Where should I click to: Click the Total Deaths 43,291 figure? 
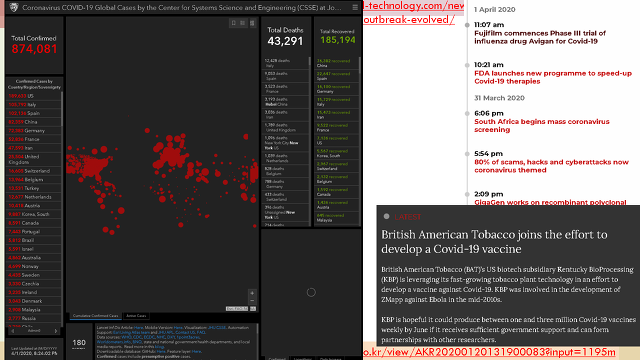[x=285, y=41]
